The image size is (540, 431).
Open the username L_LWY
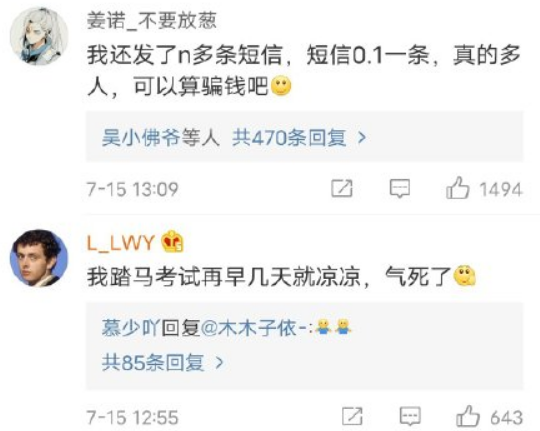pyautogui.click(x=120, y=243)
